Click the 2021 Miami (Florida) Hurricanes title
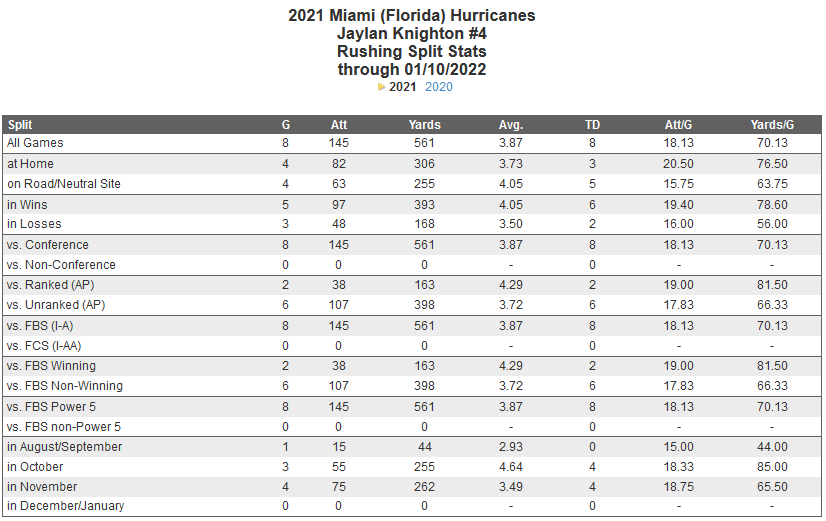 [x=412, y=15]
